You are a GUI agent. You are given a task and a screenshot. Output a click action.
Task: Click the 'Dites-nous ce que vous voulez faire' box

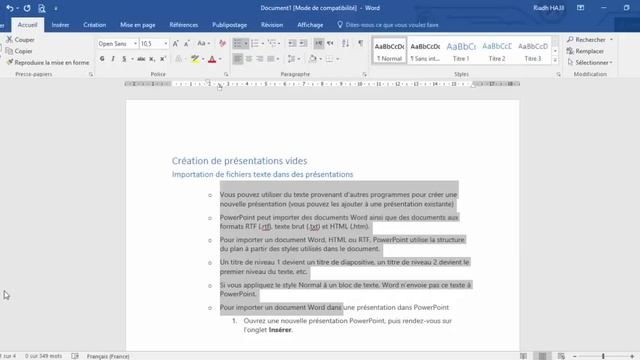[388, 25]
